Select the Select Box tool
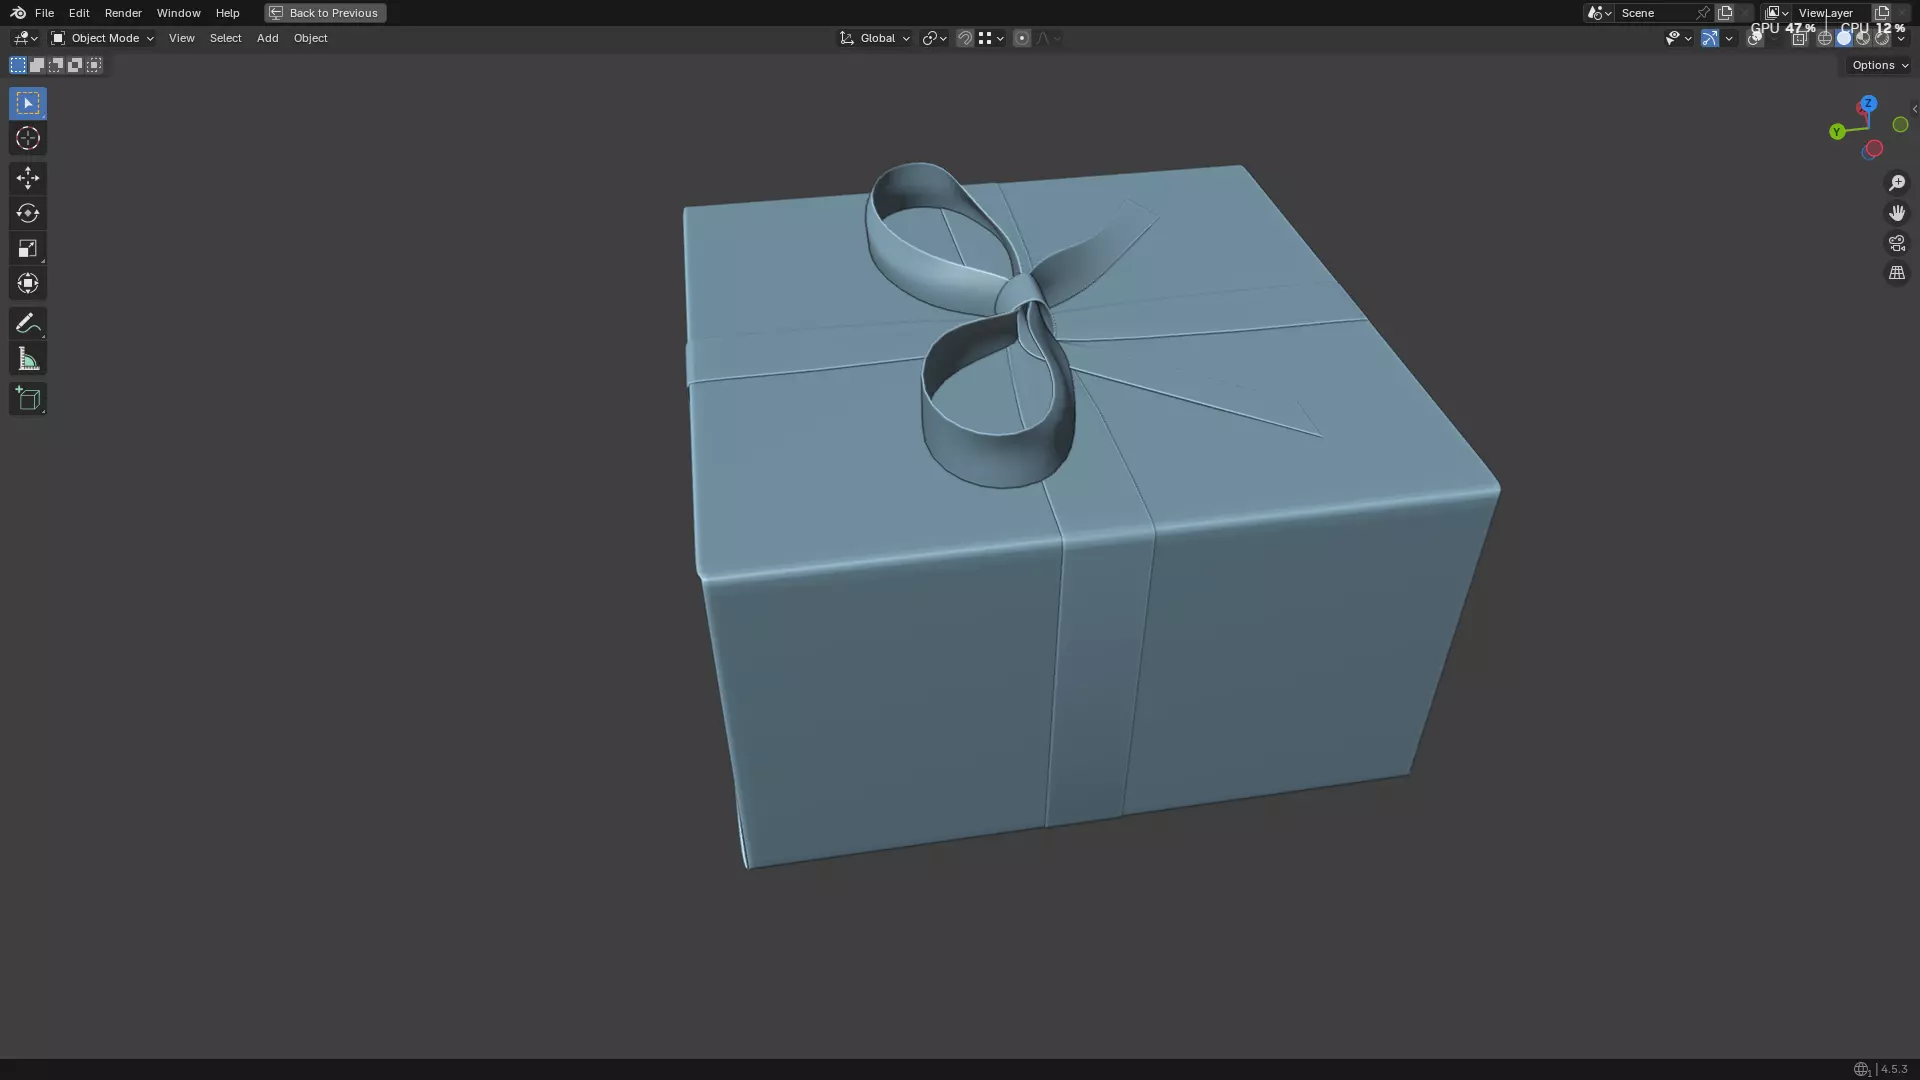Image resolution: width=1920 pixels, height=1080 pixels. (27, 103)
